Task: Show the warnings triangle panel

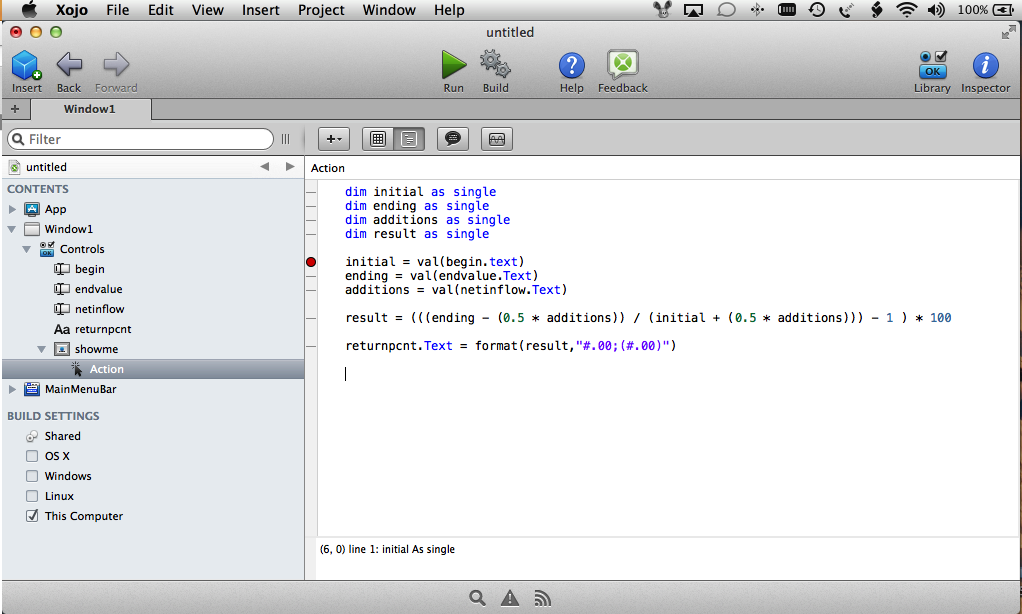Action: pos(510,598)
